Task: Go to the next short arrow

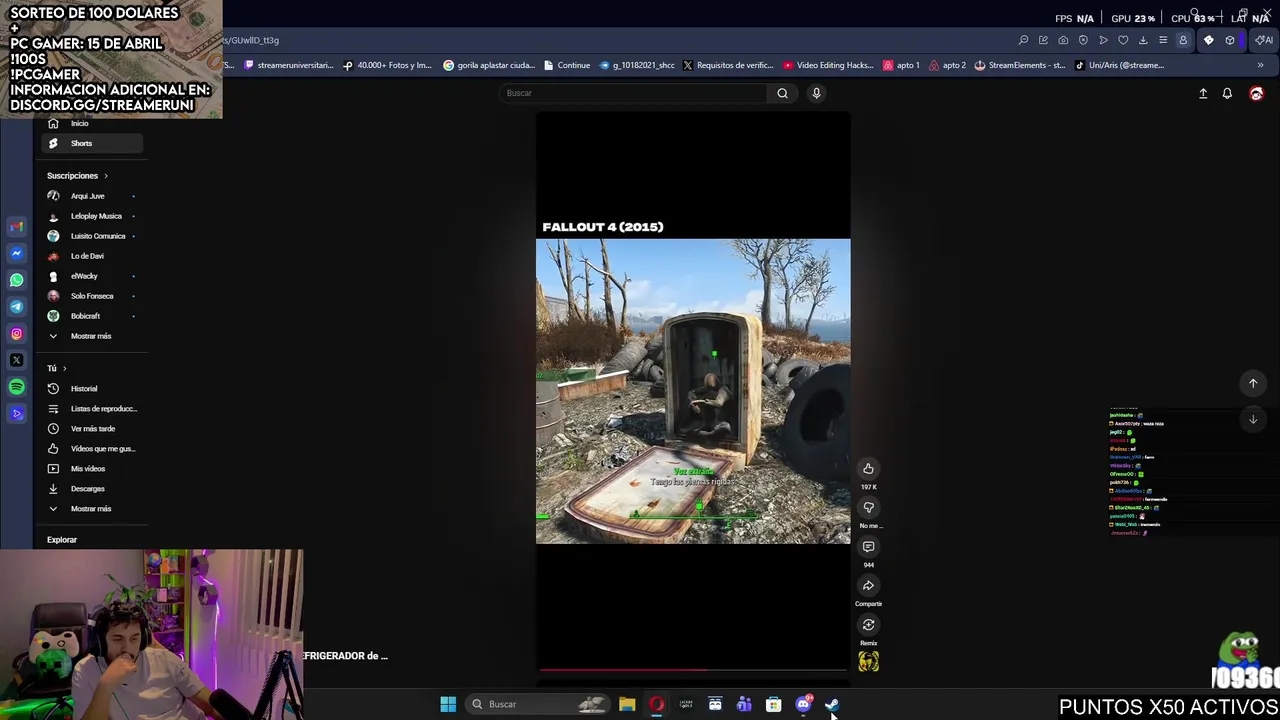Action: coord(1252,419)
